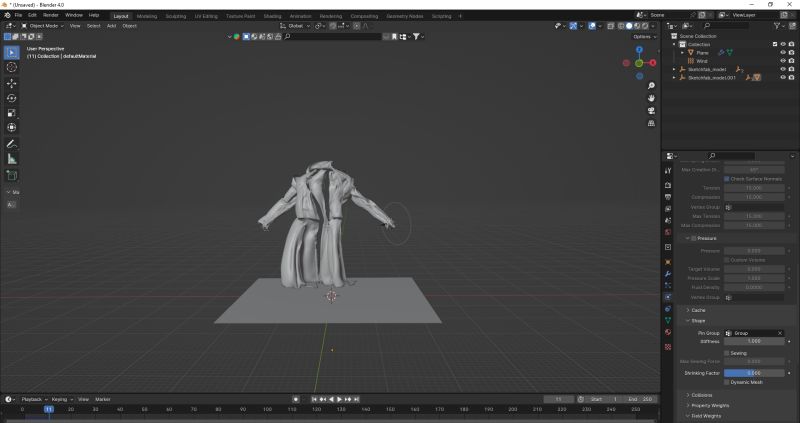Screen dimensions: 800x423
Task: Hide Sketchfab_model.001 in viewport
Action: pos(783,78)
